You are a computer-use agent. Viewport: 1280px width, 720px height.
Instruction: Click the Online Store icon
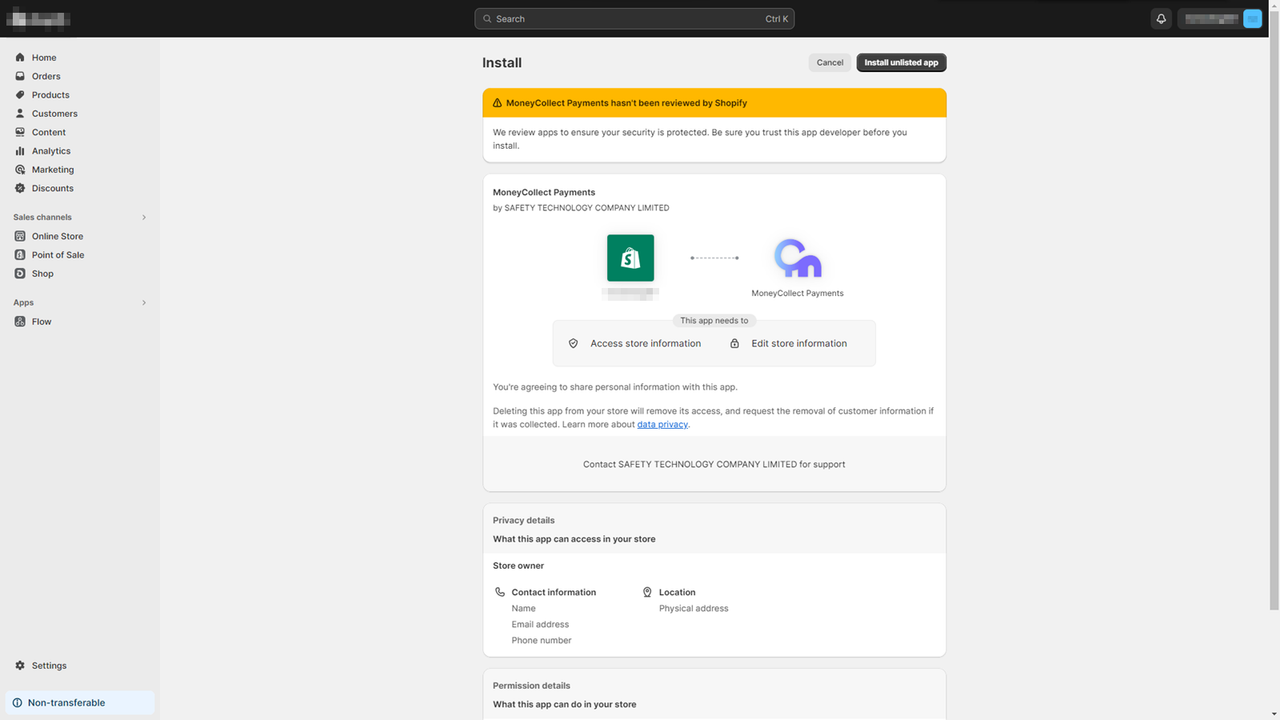[x=20, y=236]
